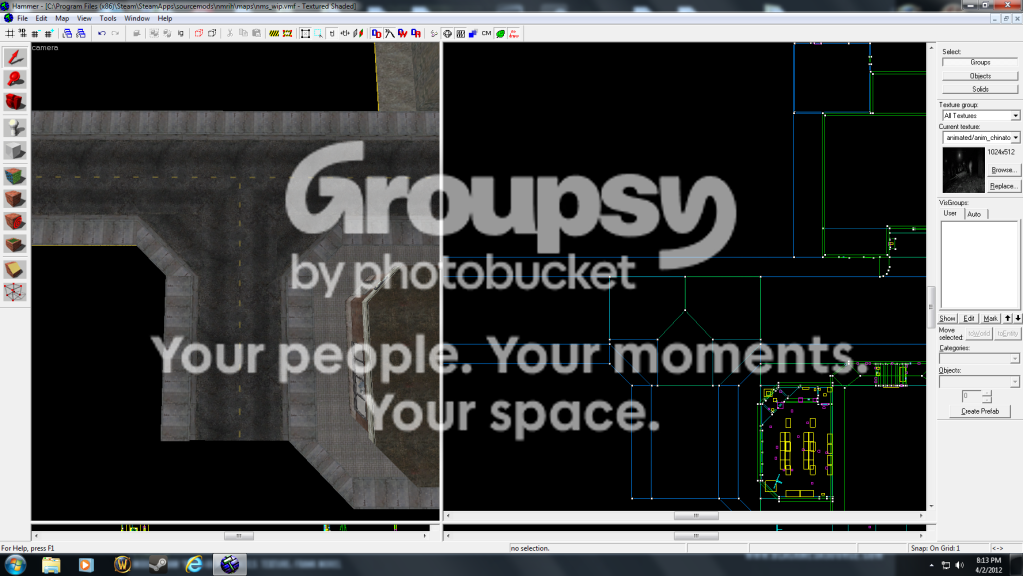Screen dimensions: 1023x576
Task: Select the Entity tool lamp icon
Action: pyautogui.click(x=15, y=128)
